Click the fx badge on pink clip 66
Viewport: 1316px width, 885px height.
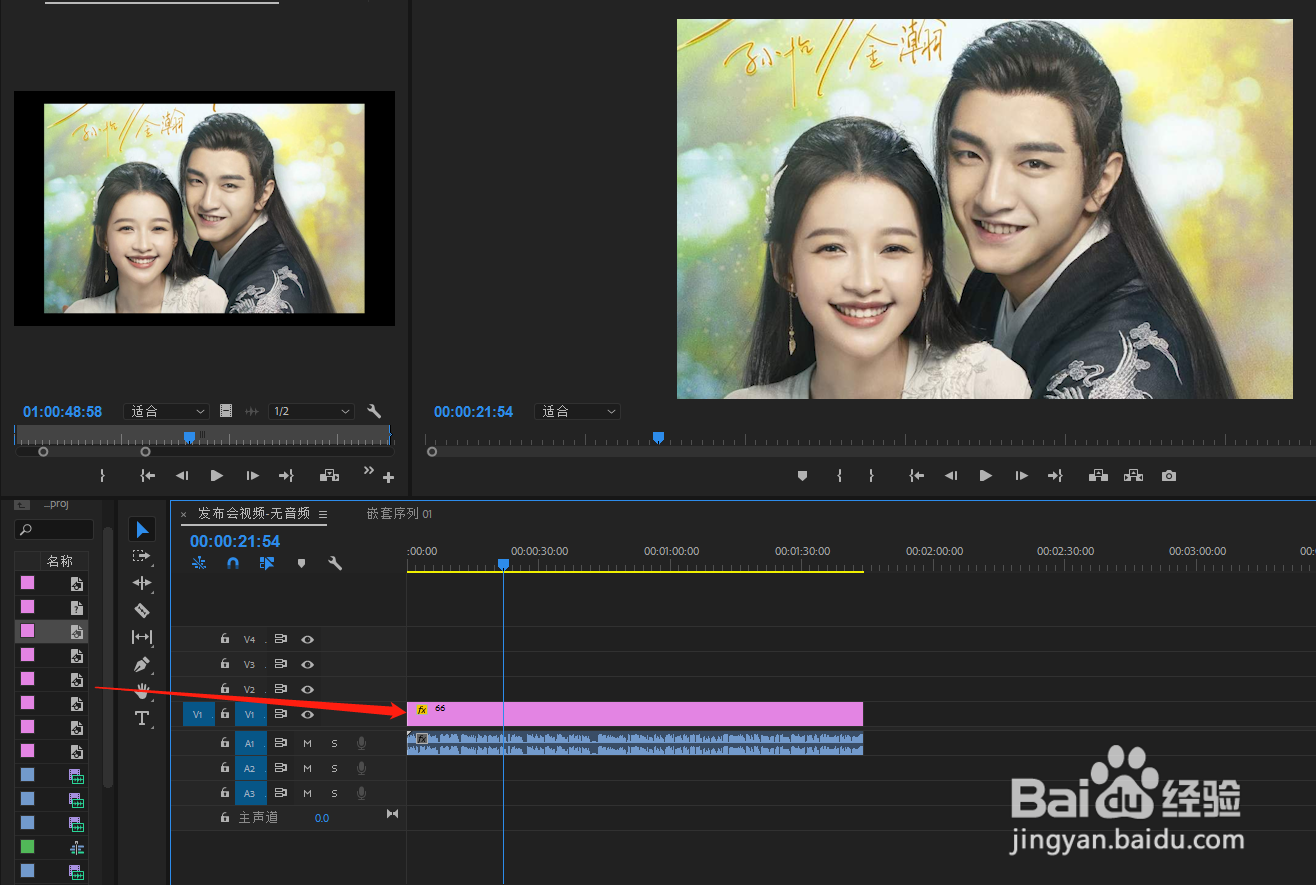[422, 709]
